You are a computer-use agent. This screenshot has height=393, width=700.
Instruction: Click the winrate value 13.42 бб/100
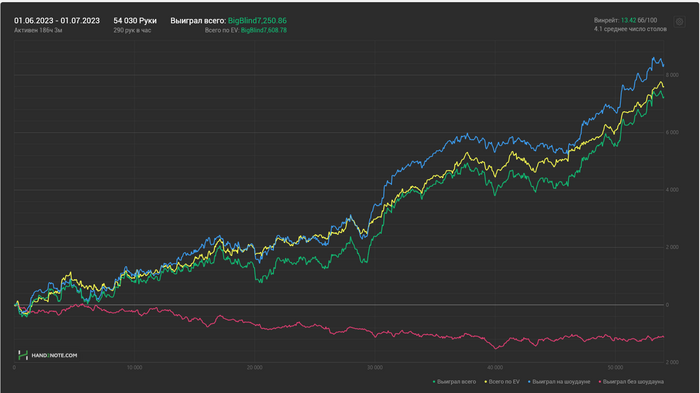pyautogui.click(x=639, y=20)
